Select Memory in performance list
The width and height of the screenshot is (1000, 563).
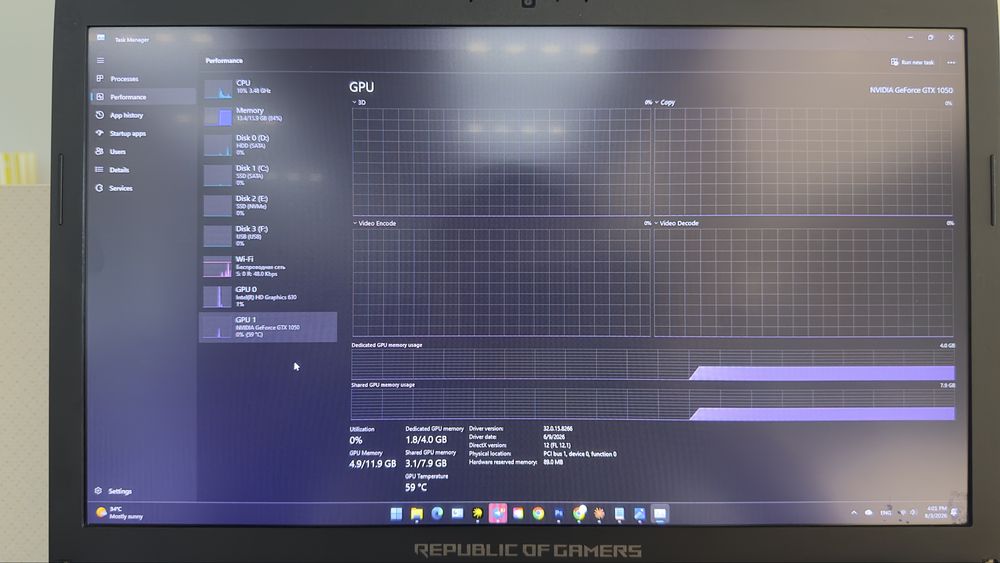tap(268, 115)
